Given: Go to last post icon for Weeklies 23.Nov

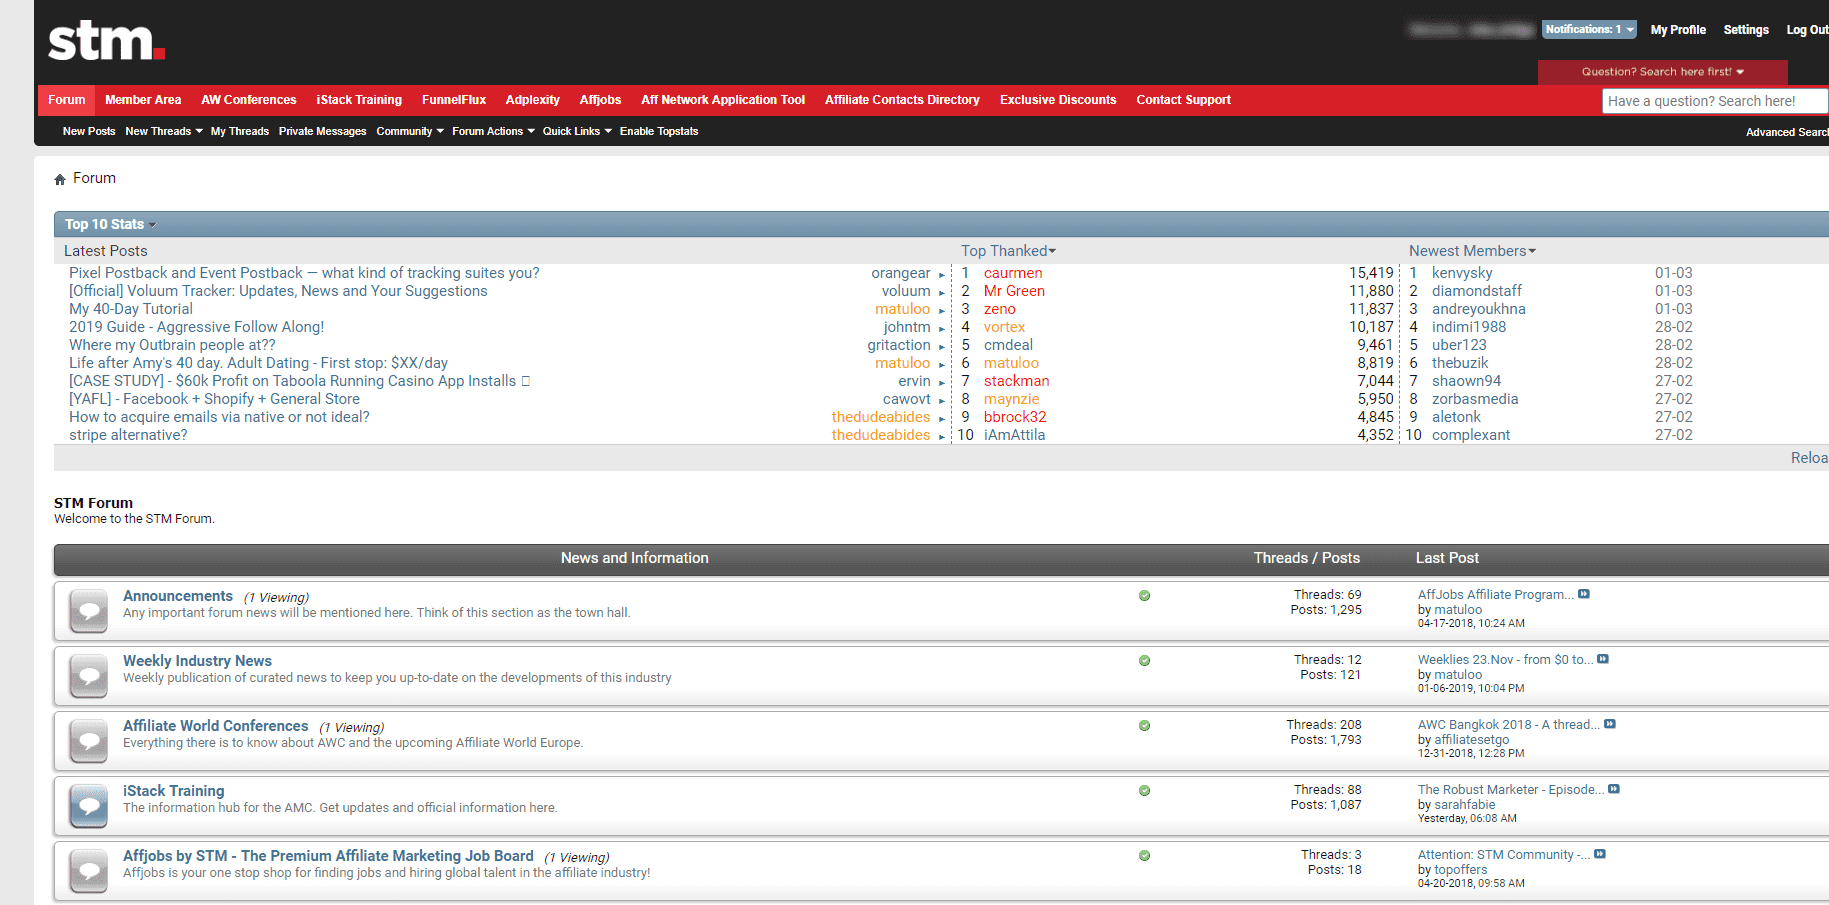Looking at the screenshot, I should point(1603,659).
